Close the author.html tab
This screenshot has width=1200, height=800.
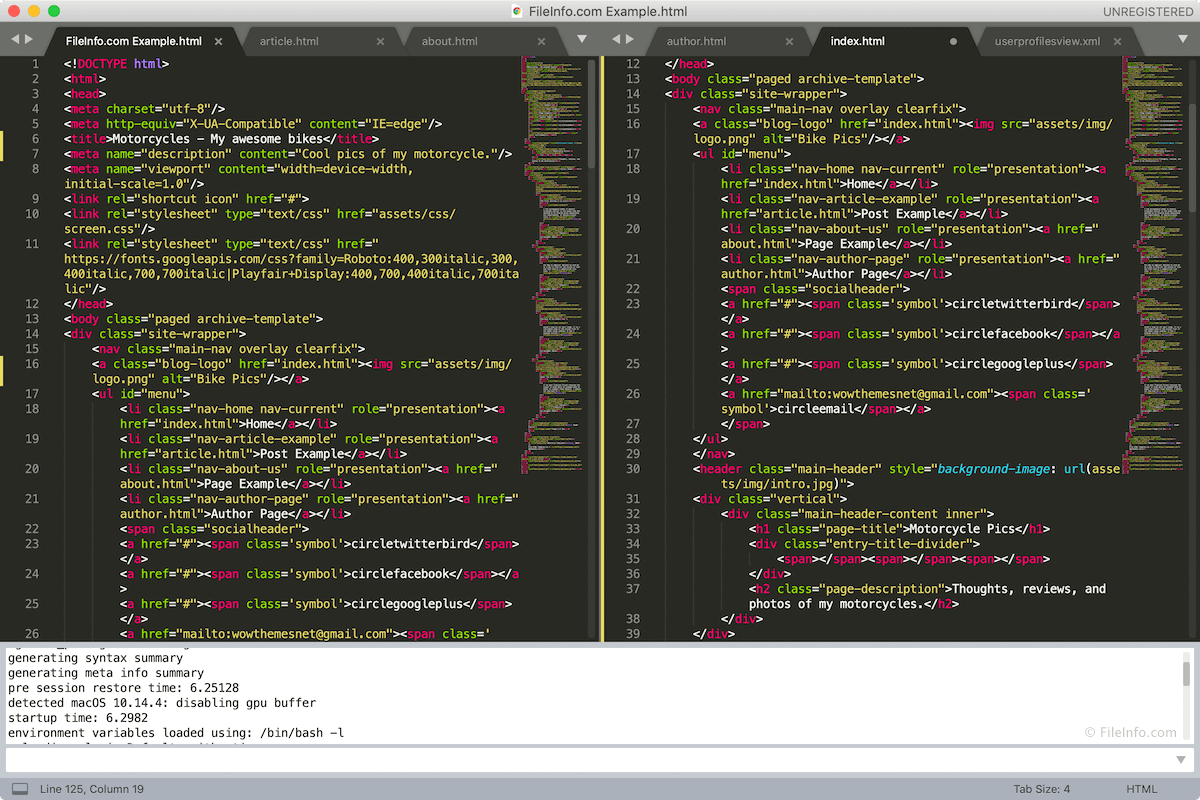789,42
